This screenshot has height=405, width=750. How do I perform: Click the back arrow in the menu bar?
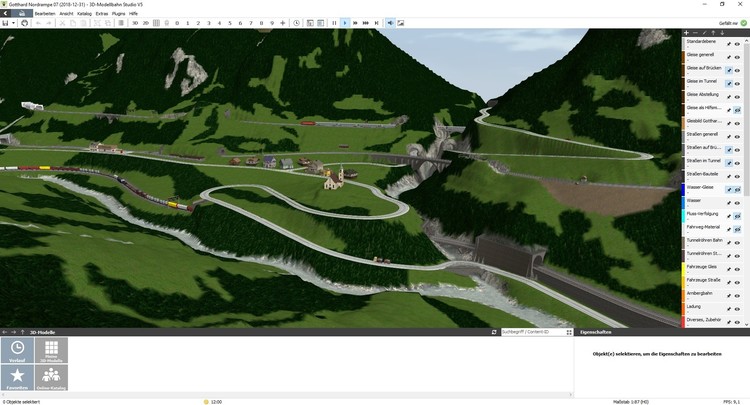(5, 13)
